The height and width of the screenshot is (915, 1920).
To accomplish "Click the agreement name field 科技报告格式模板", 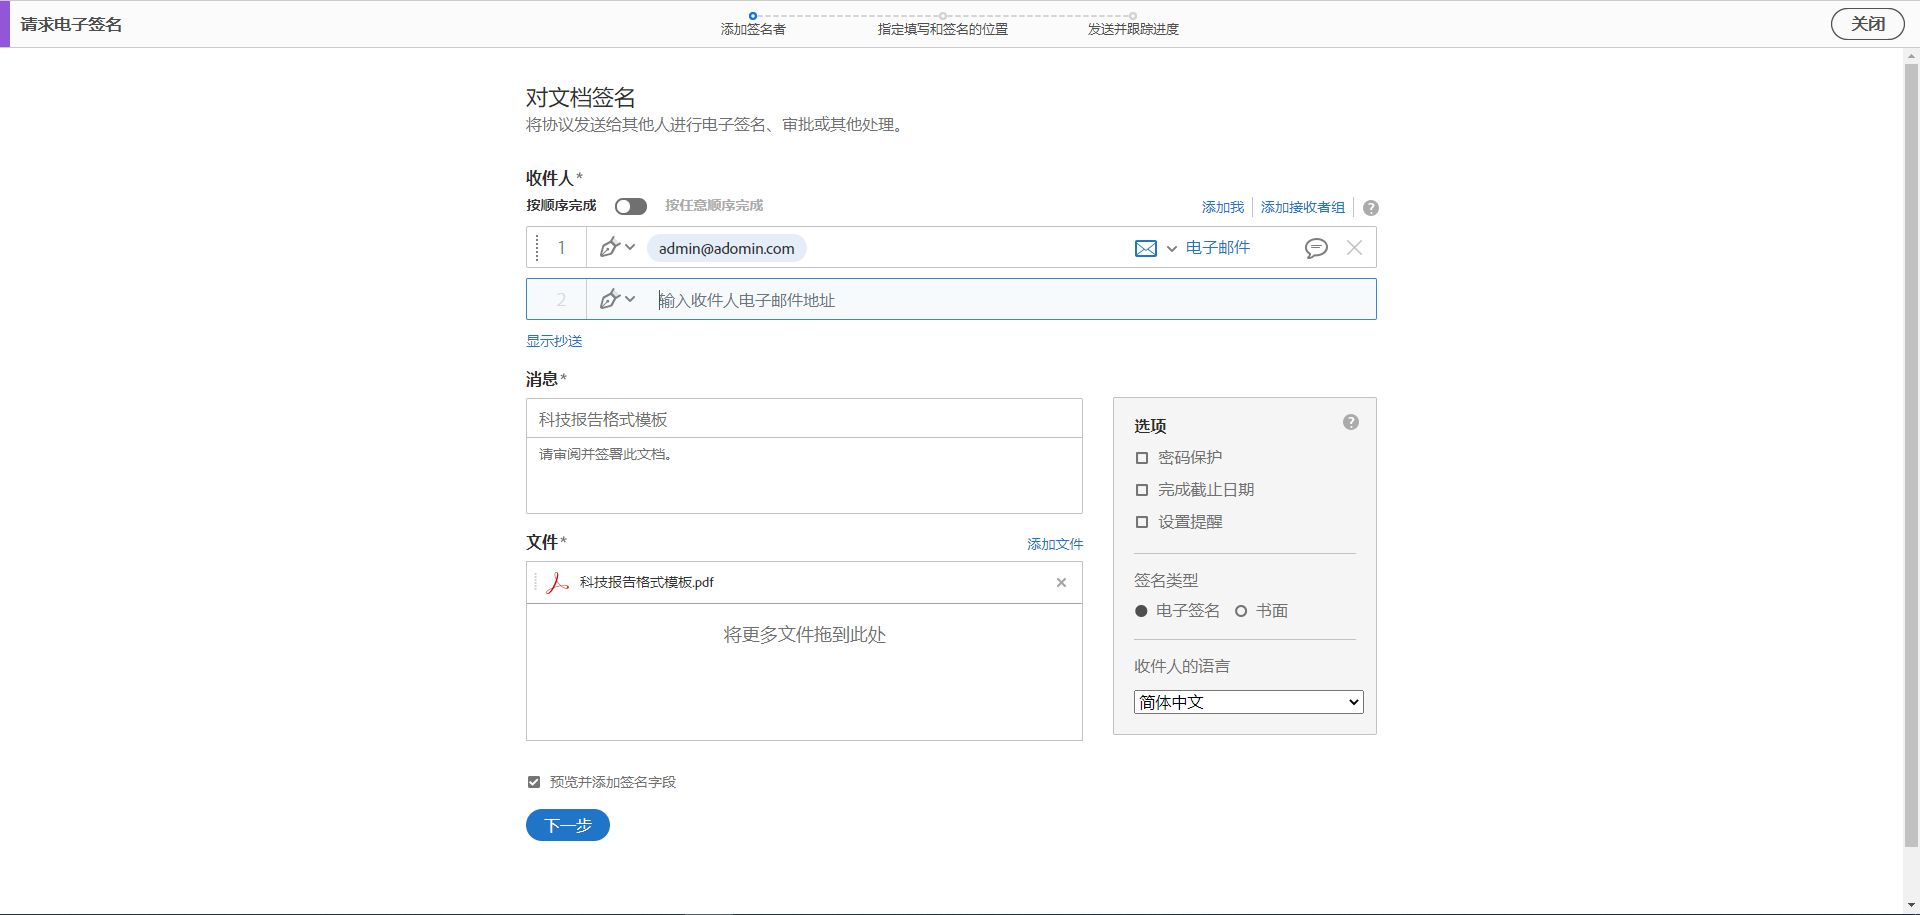I will click(804, 419).
